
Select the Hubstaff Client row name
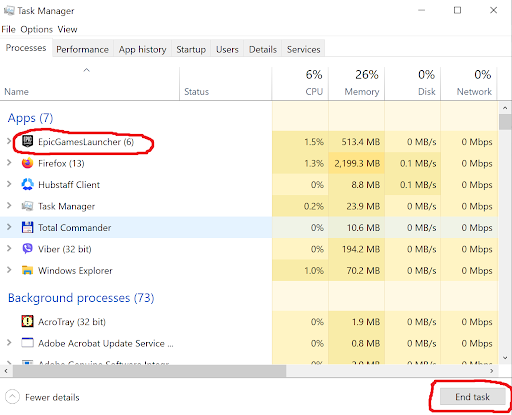[69, 185]
